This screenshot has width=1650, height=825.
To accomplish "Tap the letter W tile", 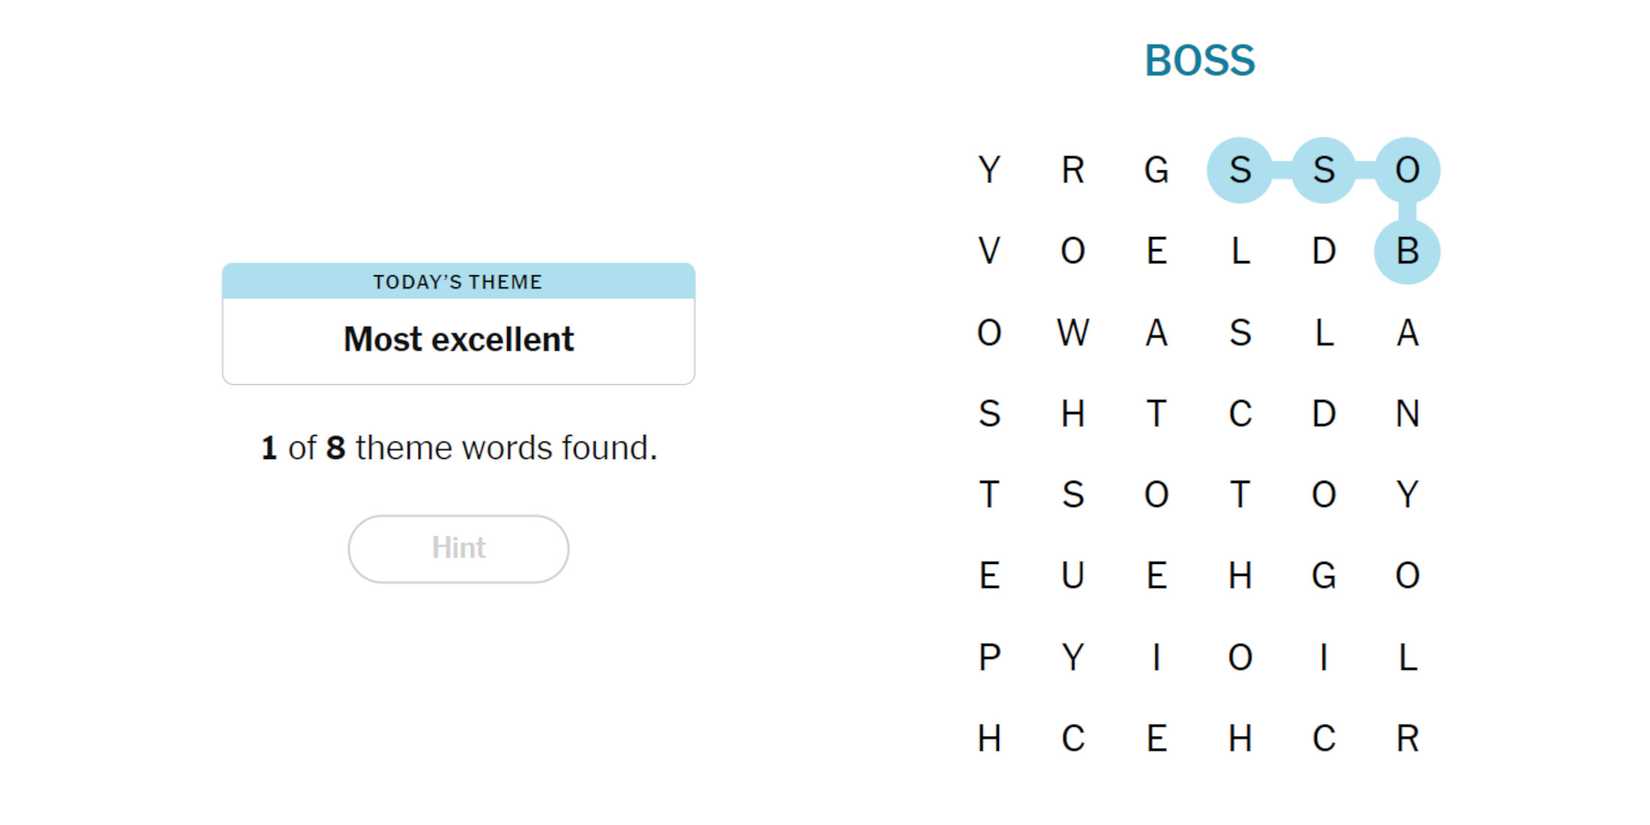I will [1072, 332].
